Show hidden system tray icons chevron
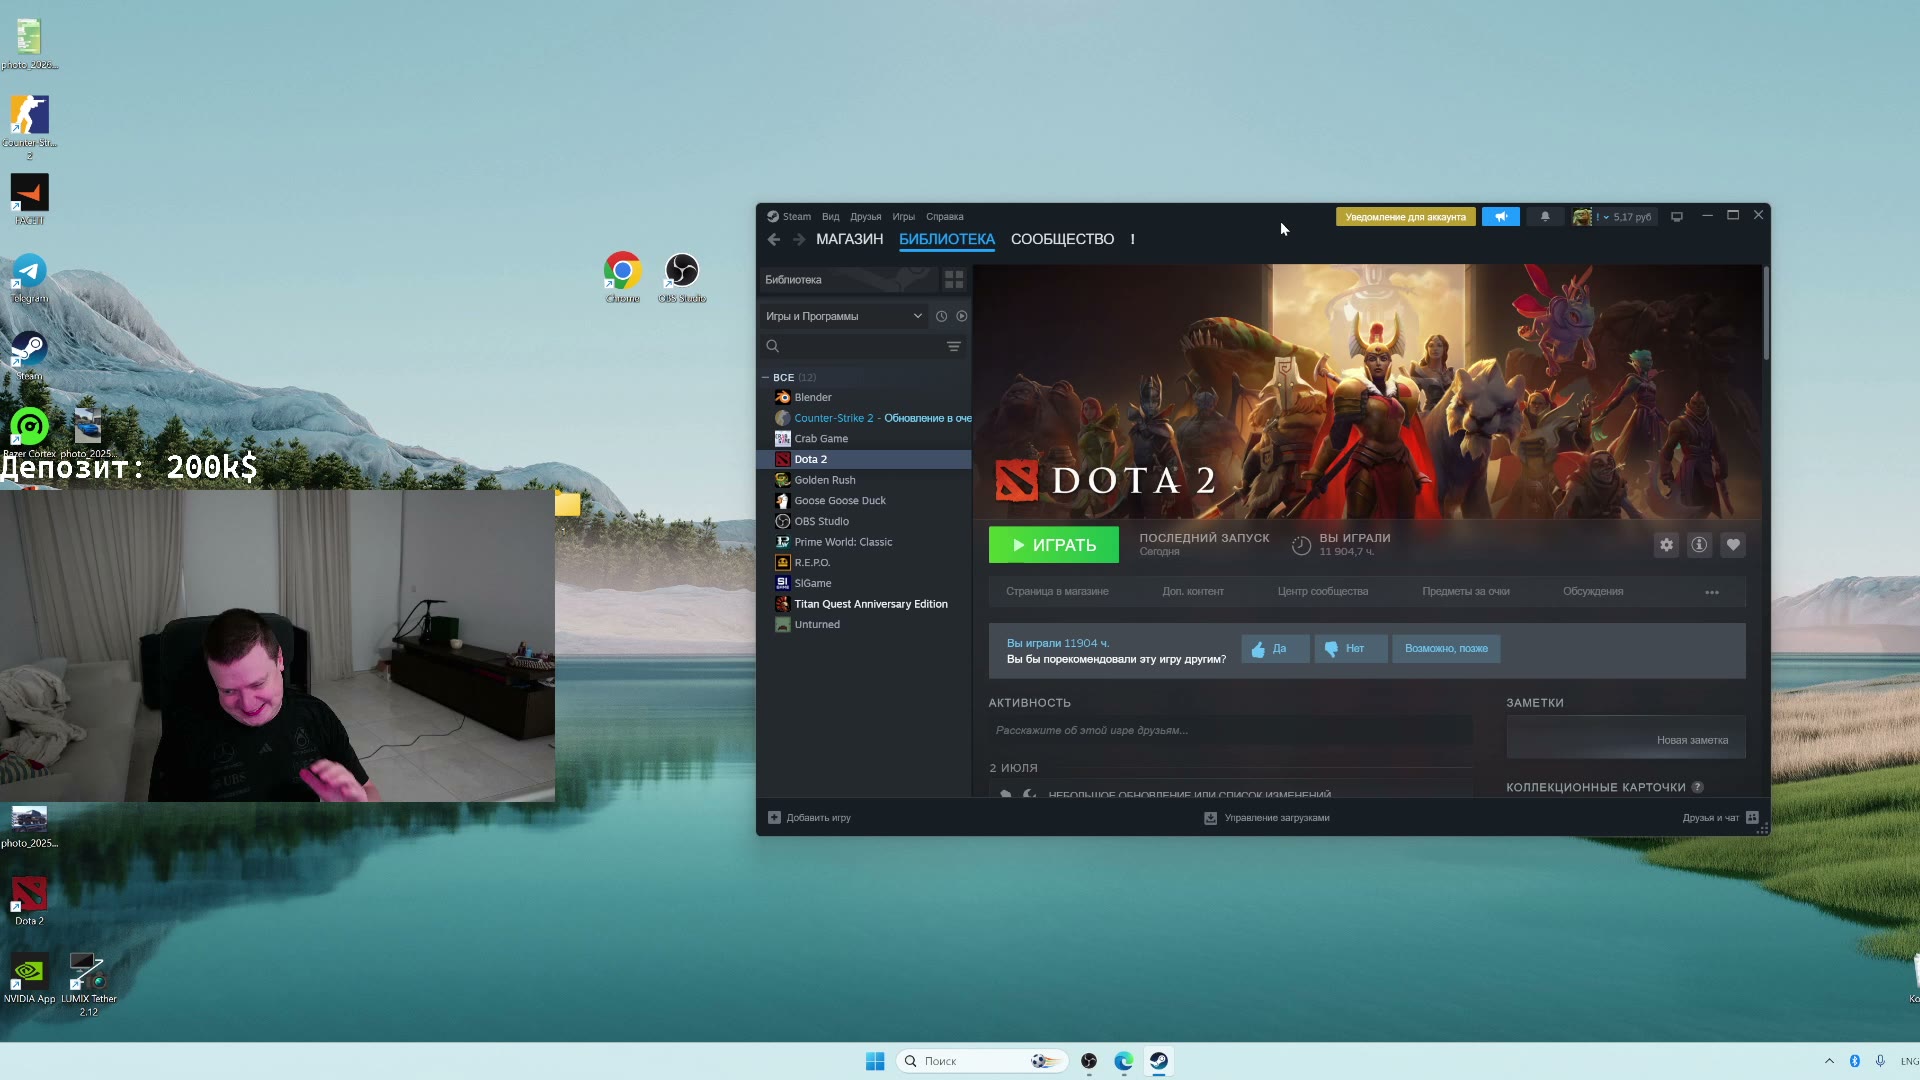Viewport: 1920px width, 1080px height. 1829,1061
